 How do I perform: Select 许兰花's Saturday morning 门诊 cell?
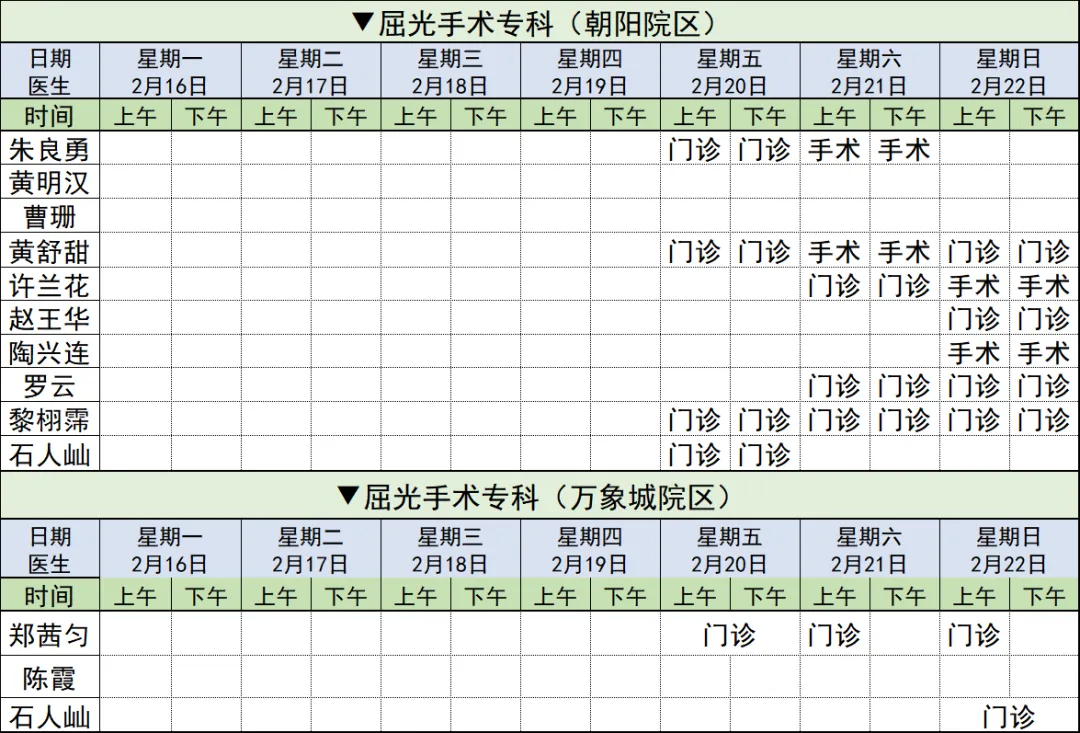tap(834, 285)
